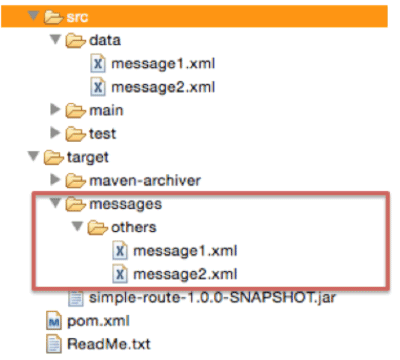Select message1.xml under others folder
Image resolution: width=400 pixels, height=360 pixels.
click(185, 251)
